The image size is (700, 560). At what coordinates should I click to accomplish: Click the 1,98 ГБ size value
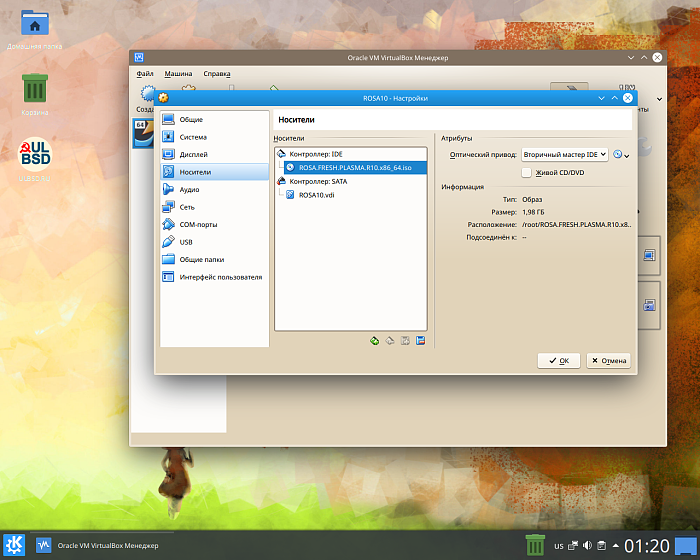pyautogui.click(x=533, y=212)
